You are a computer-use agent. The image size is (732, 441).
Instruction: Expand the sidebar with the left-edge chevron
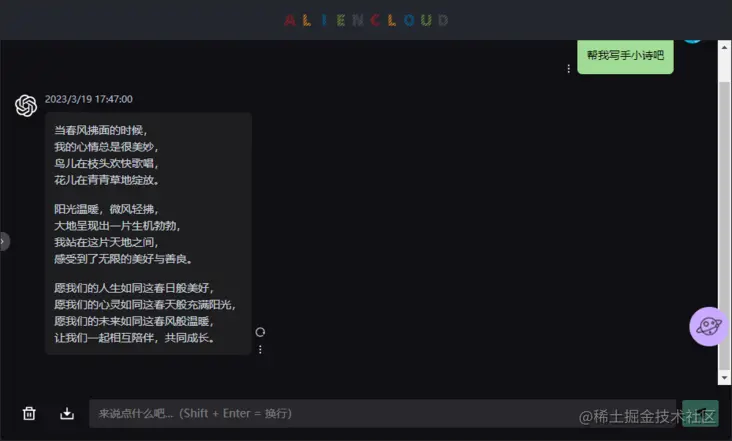(x=4, y=241)
